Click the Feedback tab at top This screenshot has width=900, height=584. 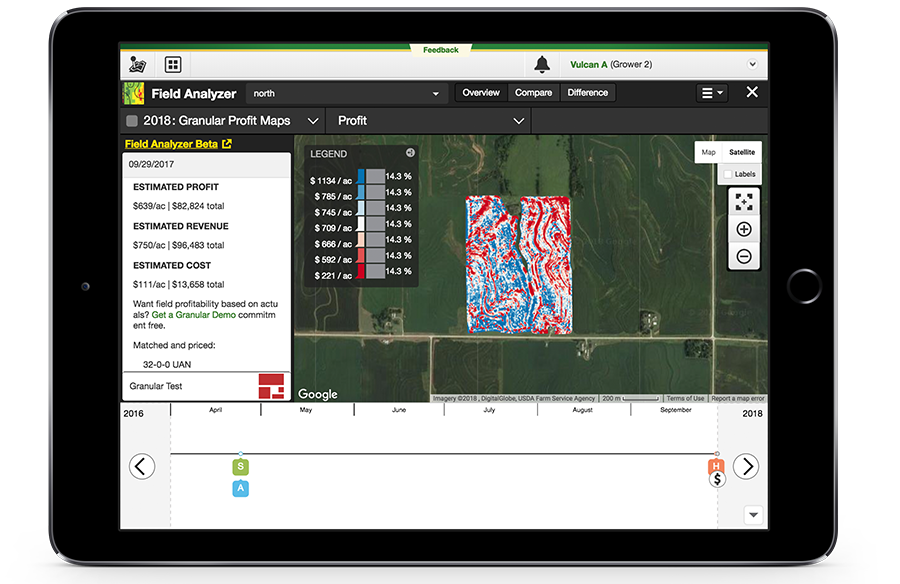pos(441,50)
